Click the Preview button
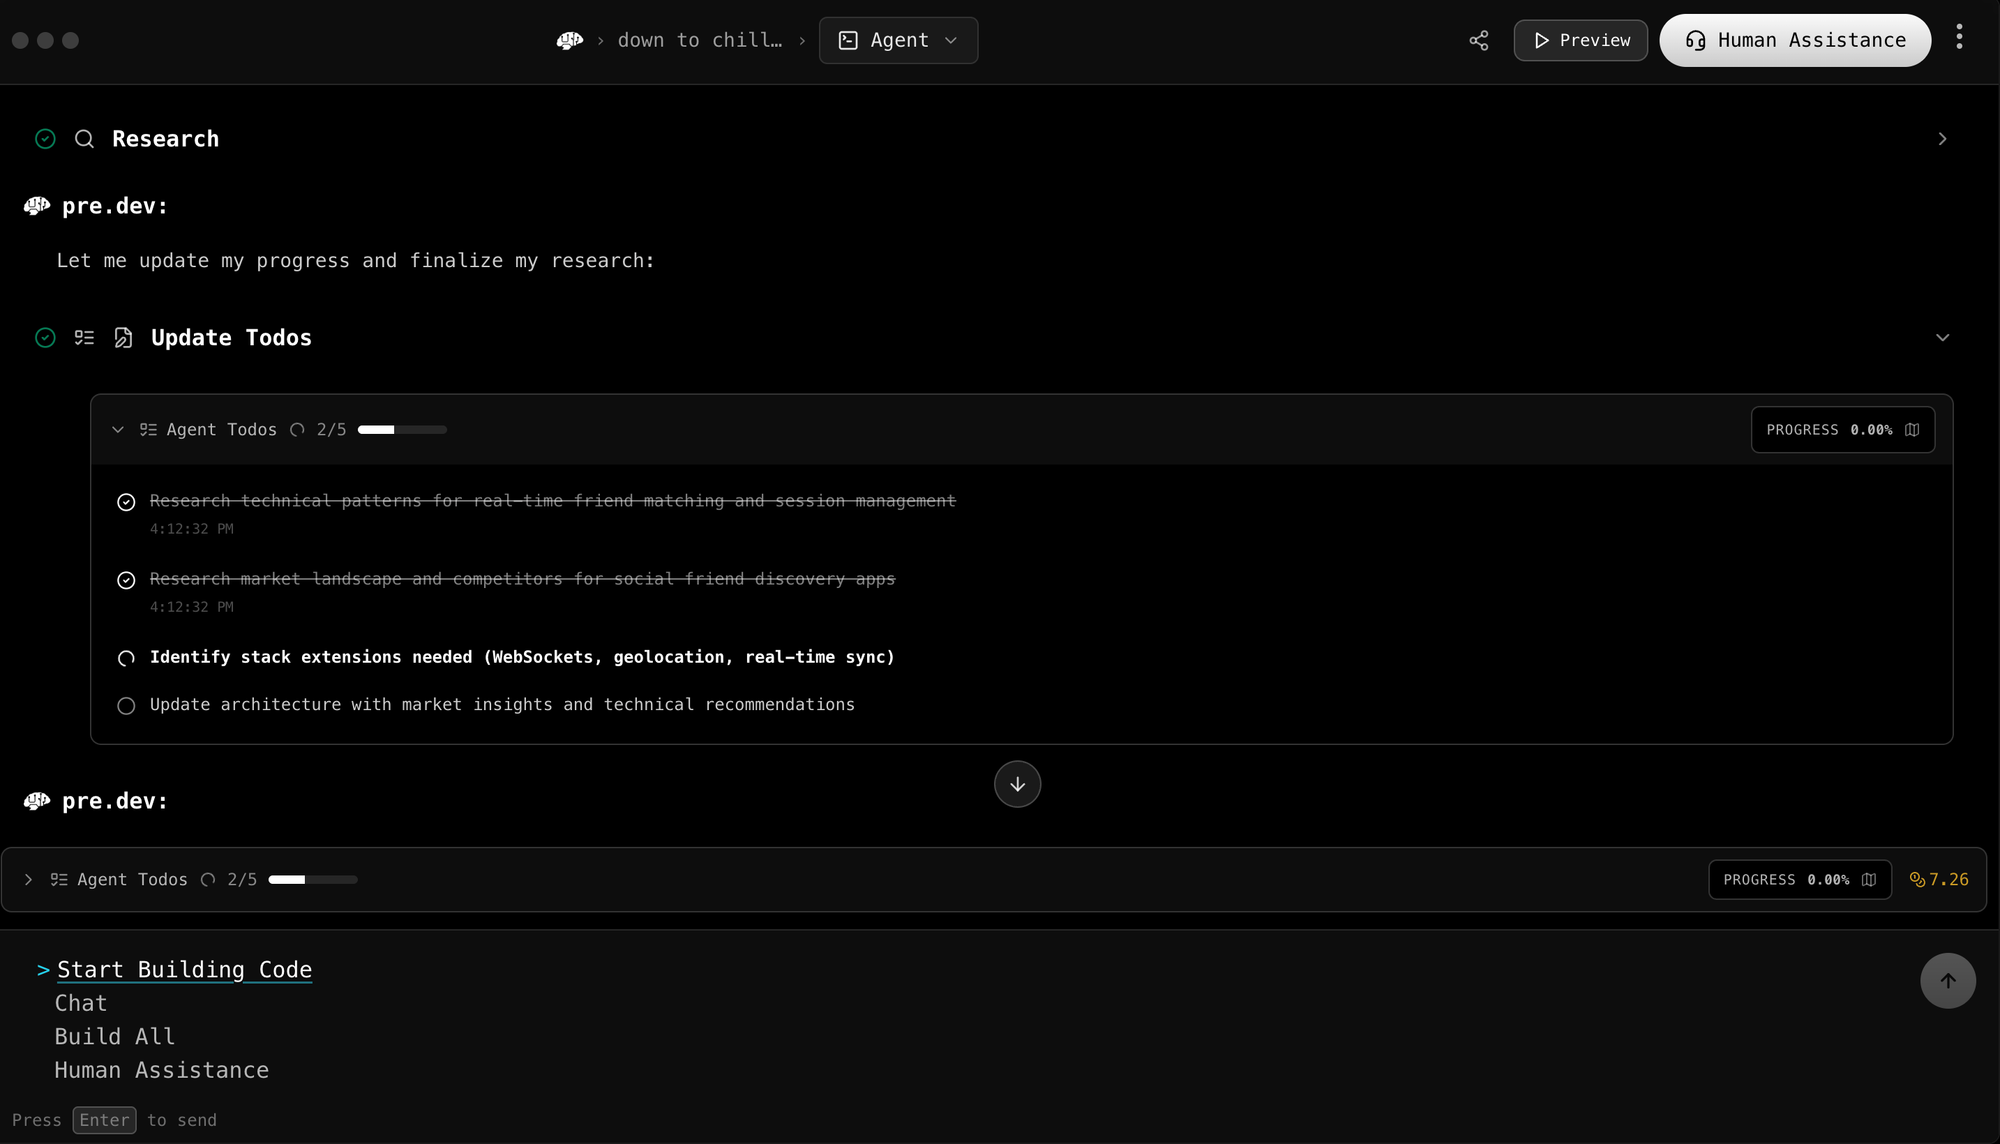Viewport: 2000px width, 1144px height. click(x=1580, y=40)
